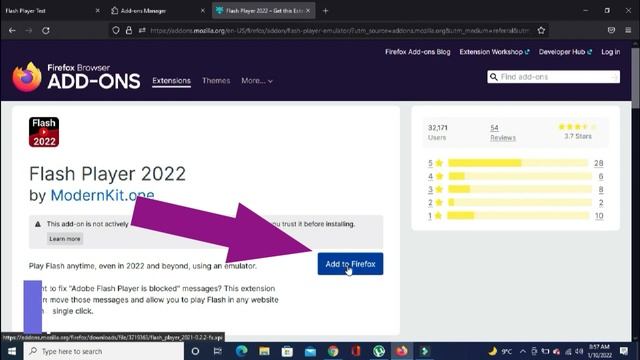The image size is (640, 360).
Task: Open the weather widget showing 9°C
Action: (500, 351)
